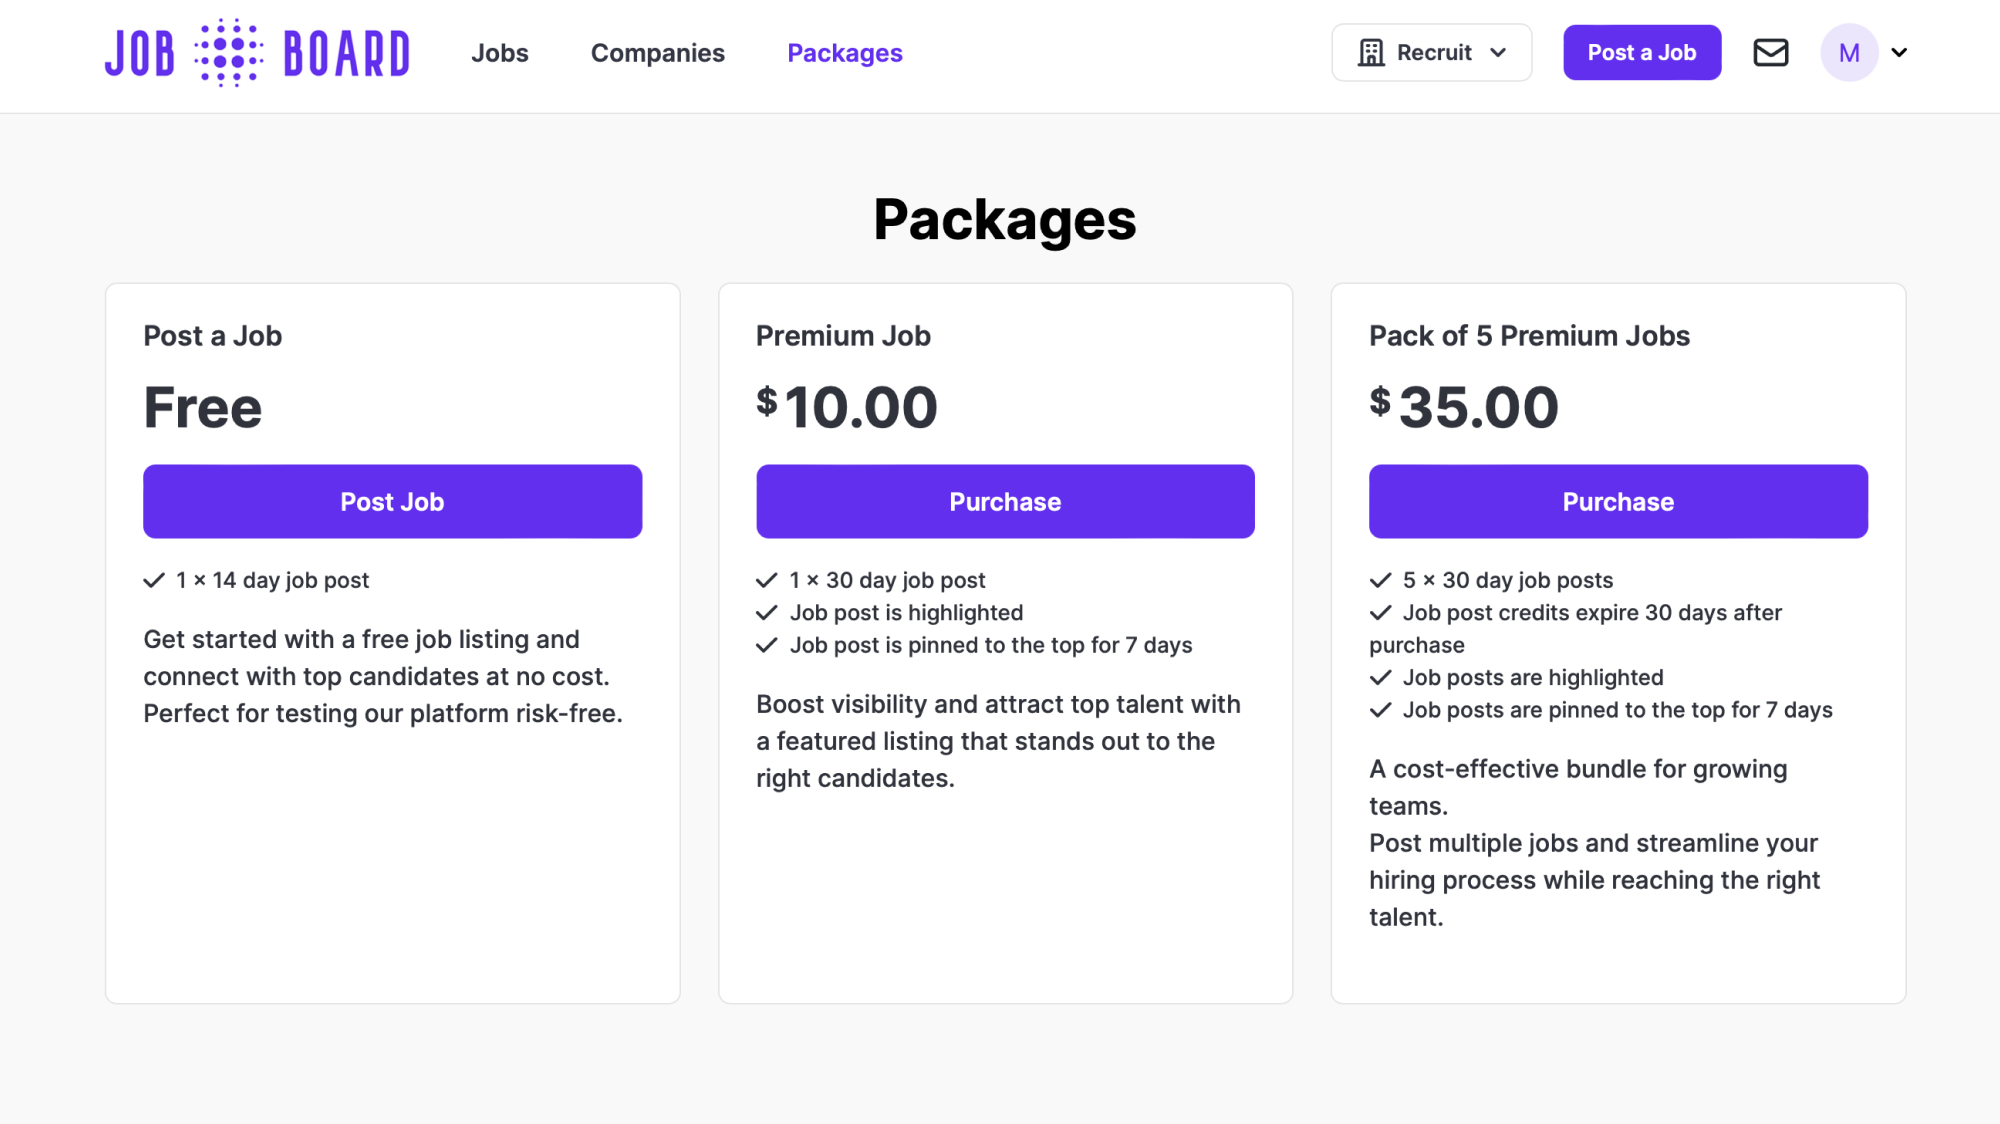Click Post Job on the Free package

point(392,502)
